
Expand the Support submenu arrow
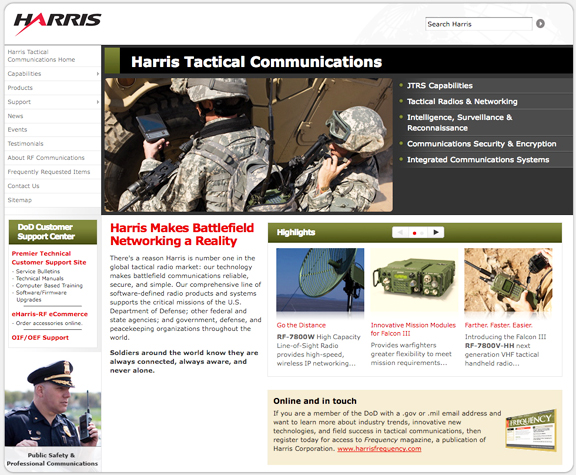click(97, 102)
